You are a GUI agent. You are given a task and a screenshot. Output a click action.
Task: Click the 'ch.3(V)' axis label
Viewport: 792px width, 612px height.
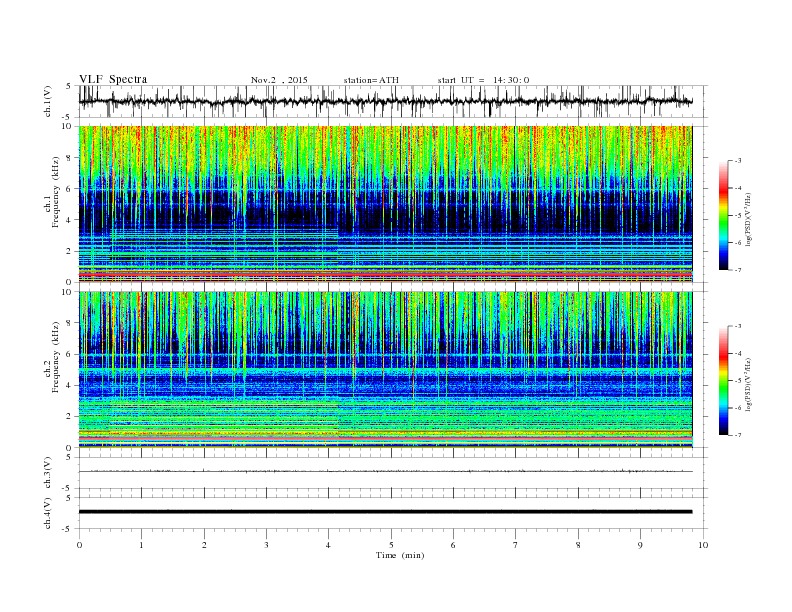click(48, 473)
